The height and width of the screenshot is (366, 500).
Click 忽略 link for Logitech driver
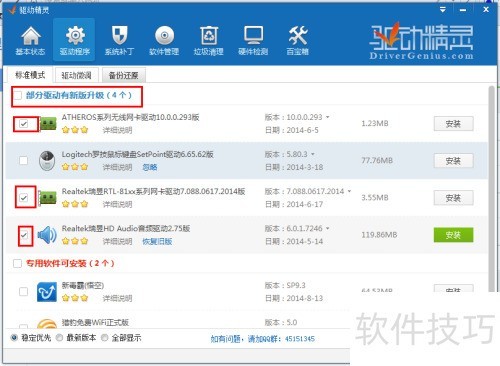click(150, 167)
